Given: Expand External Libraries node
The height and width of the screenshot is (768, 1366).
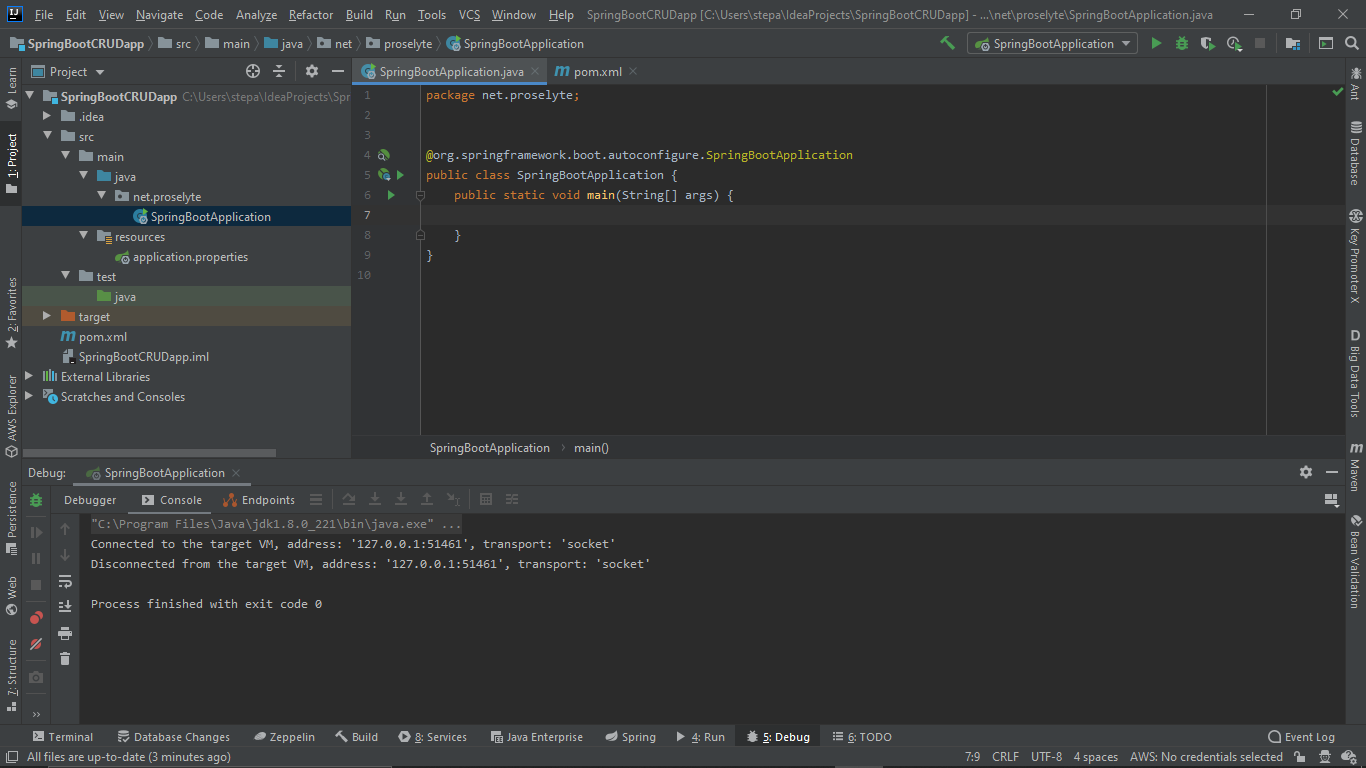Looking at the screenshot, I should 29,376.
